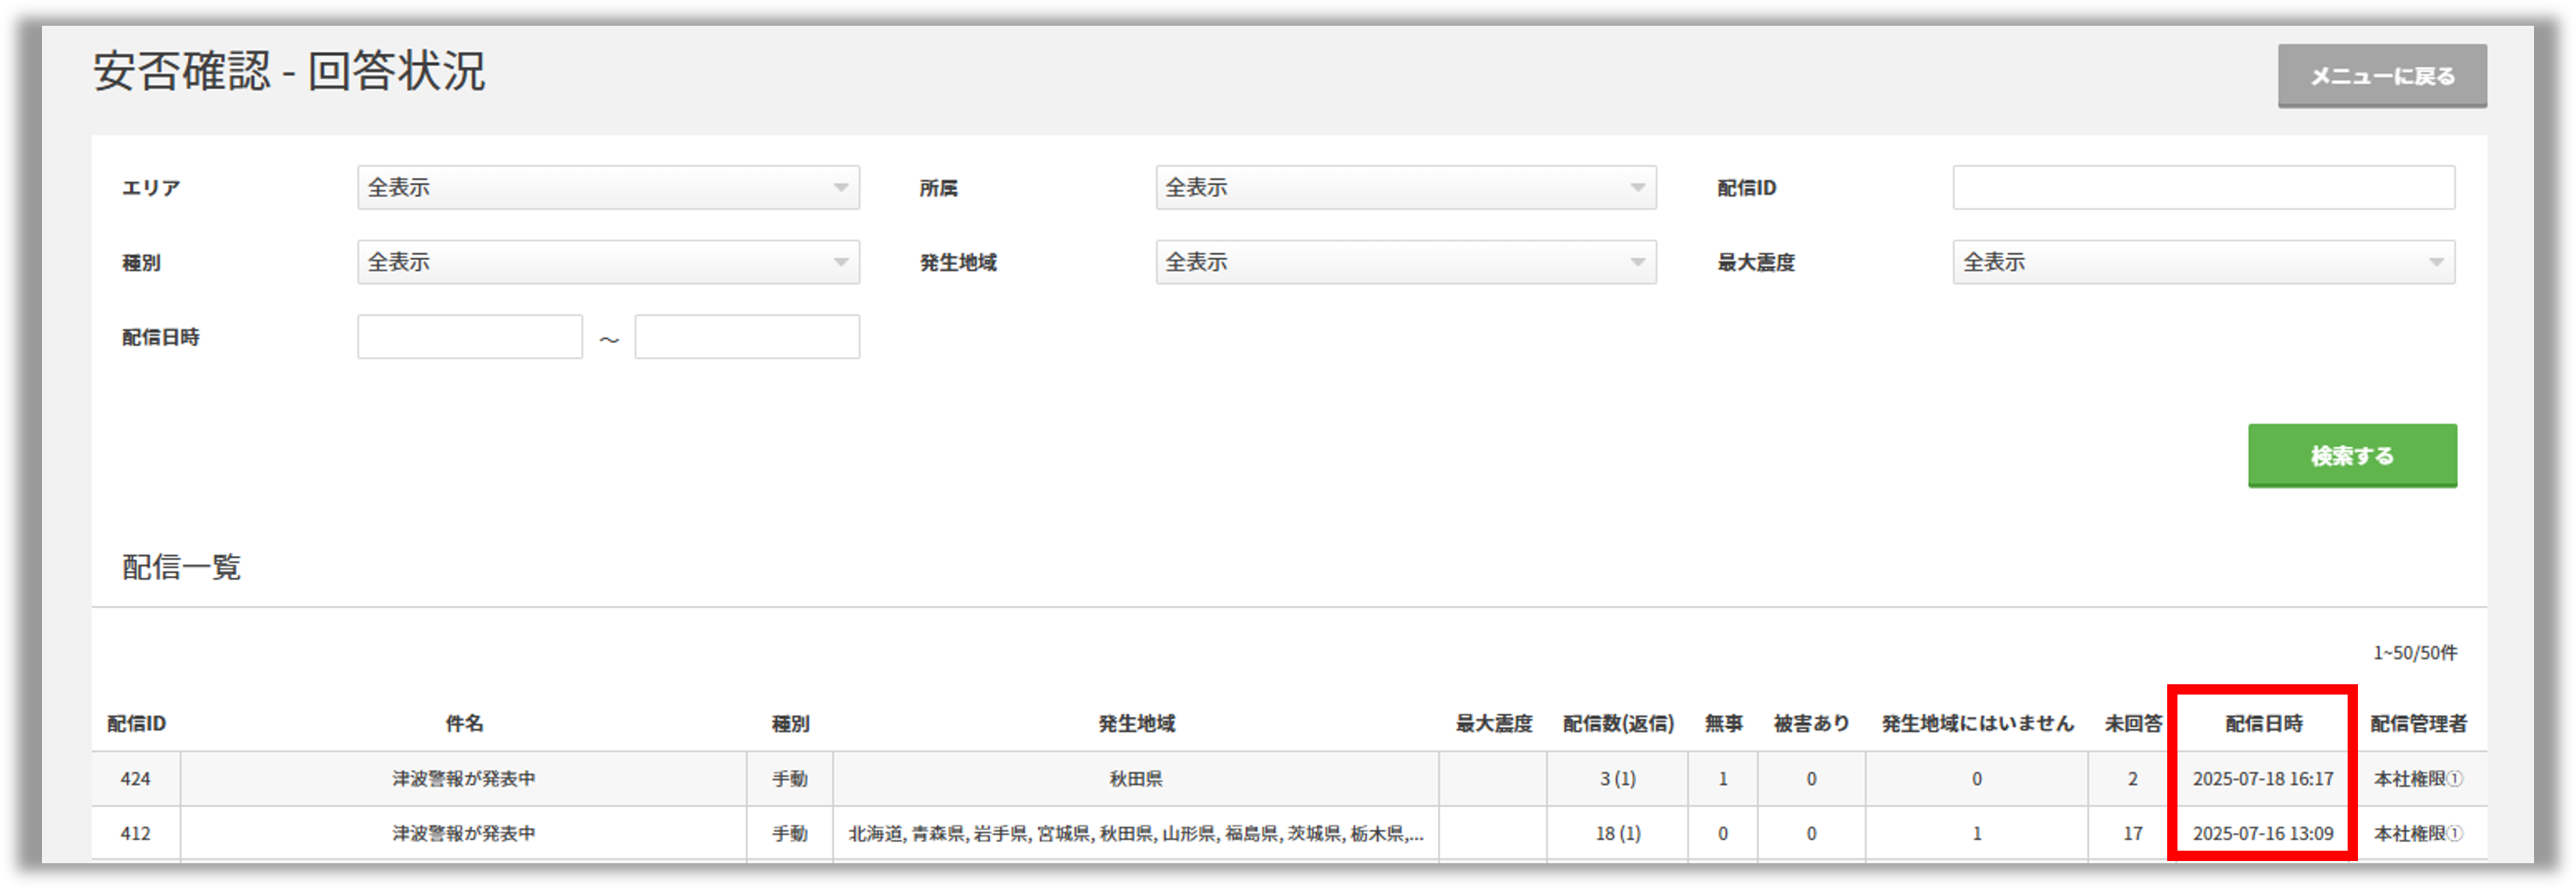Expand the 所属 dropdown
This screenshot has height=889, width=2576.
click(x=1405, y=187)
